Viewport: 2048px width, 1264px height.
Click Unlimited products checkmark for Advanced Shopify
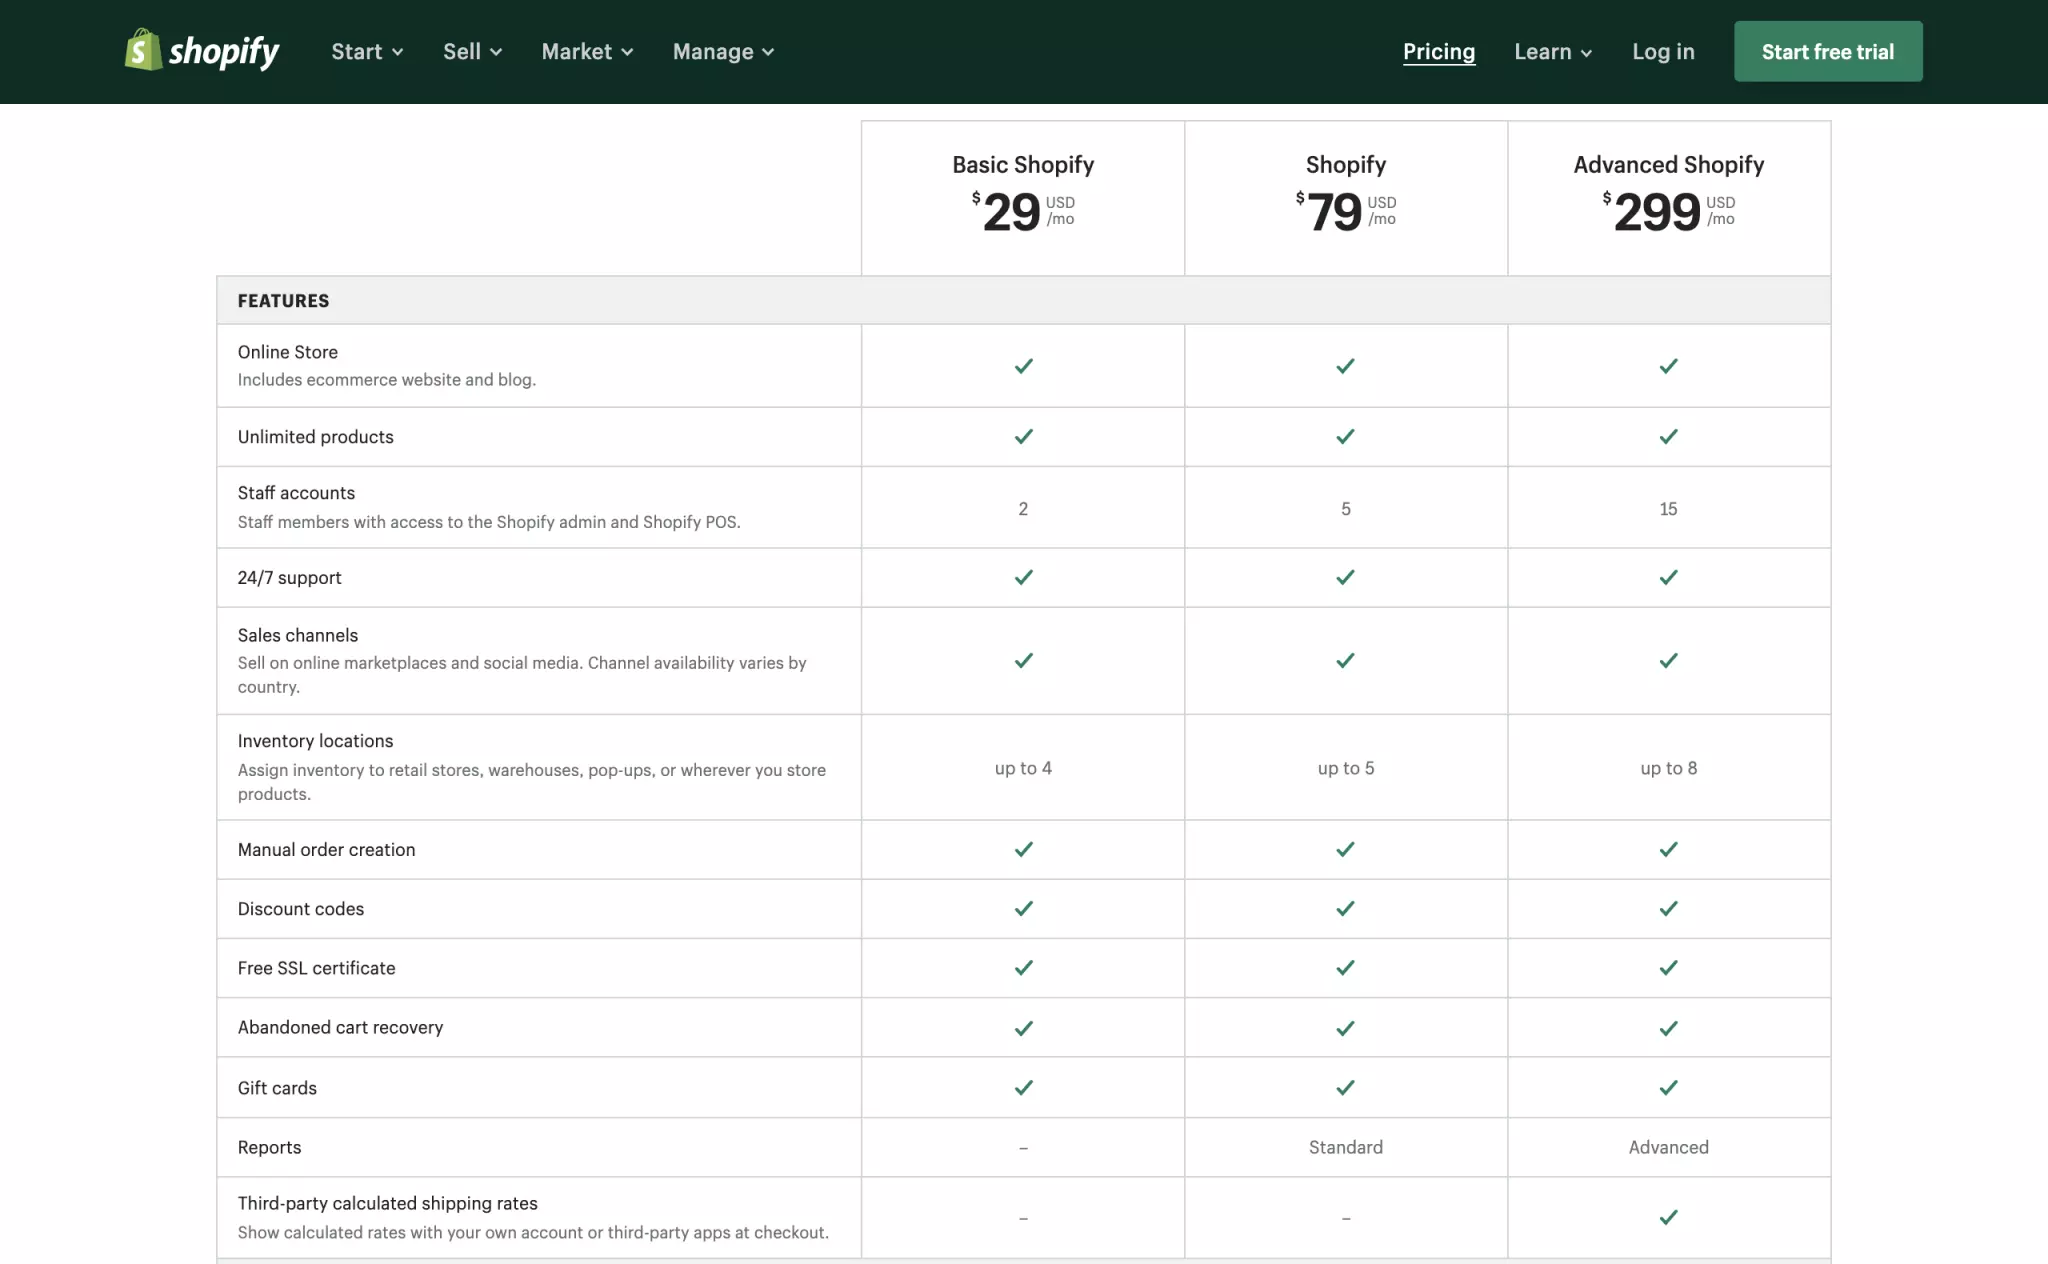(1668, 437)
